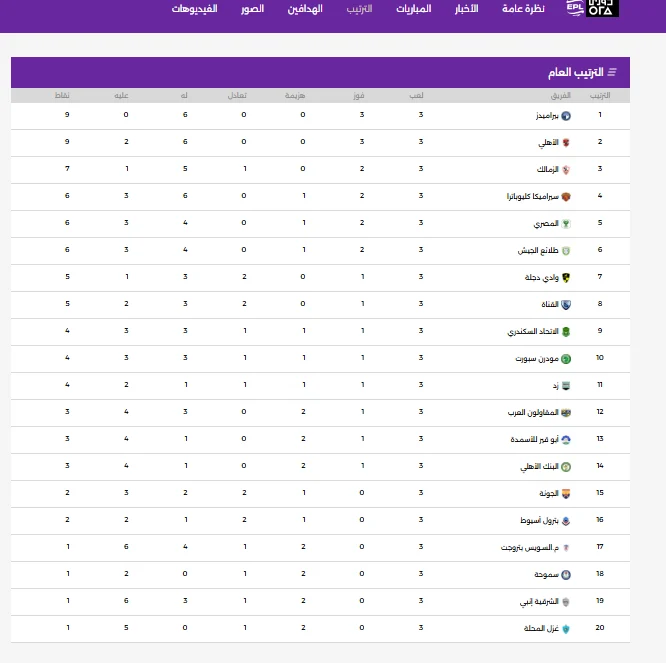This screenshot has width=666, height=663.
Task: Click the المقاولون العرب team crest
Action: click(x=566, y=413)
